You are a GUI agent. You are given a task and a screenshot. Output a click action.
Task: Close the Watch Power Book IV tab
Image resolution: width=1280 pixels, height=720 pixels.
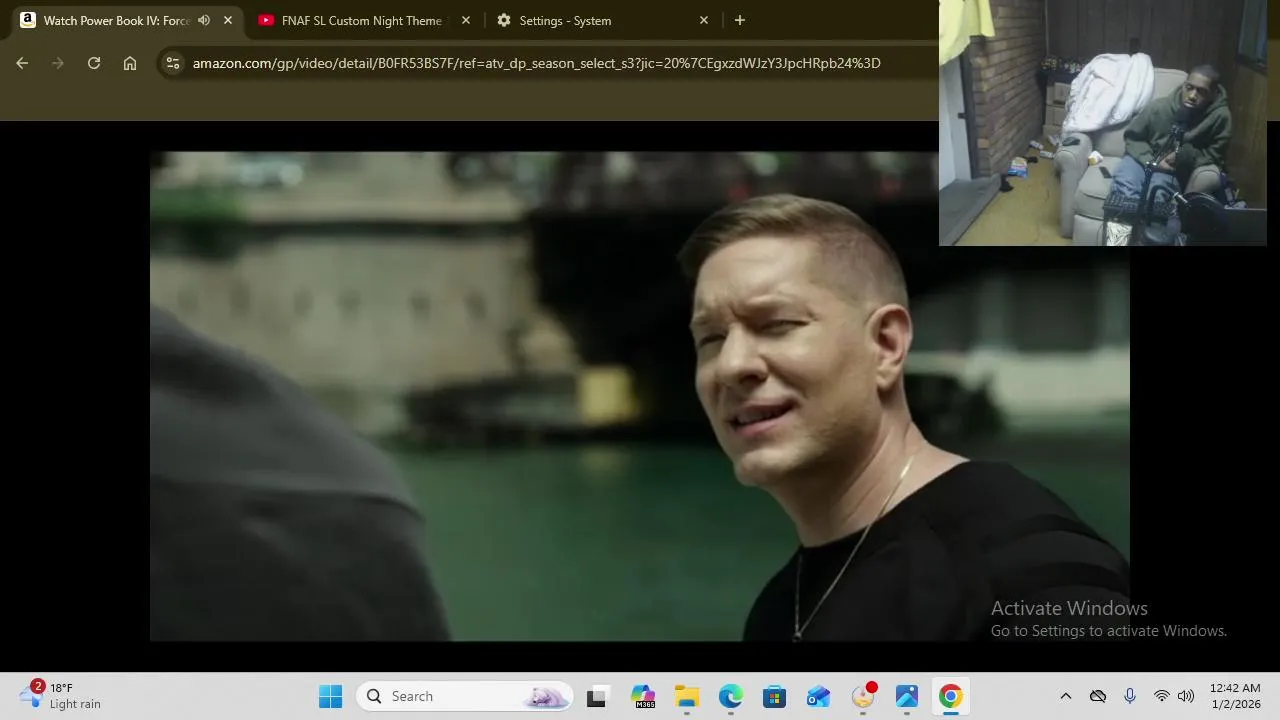pos(228,20)
